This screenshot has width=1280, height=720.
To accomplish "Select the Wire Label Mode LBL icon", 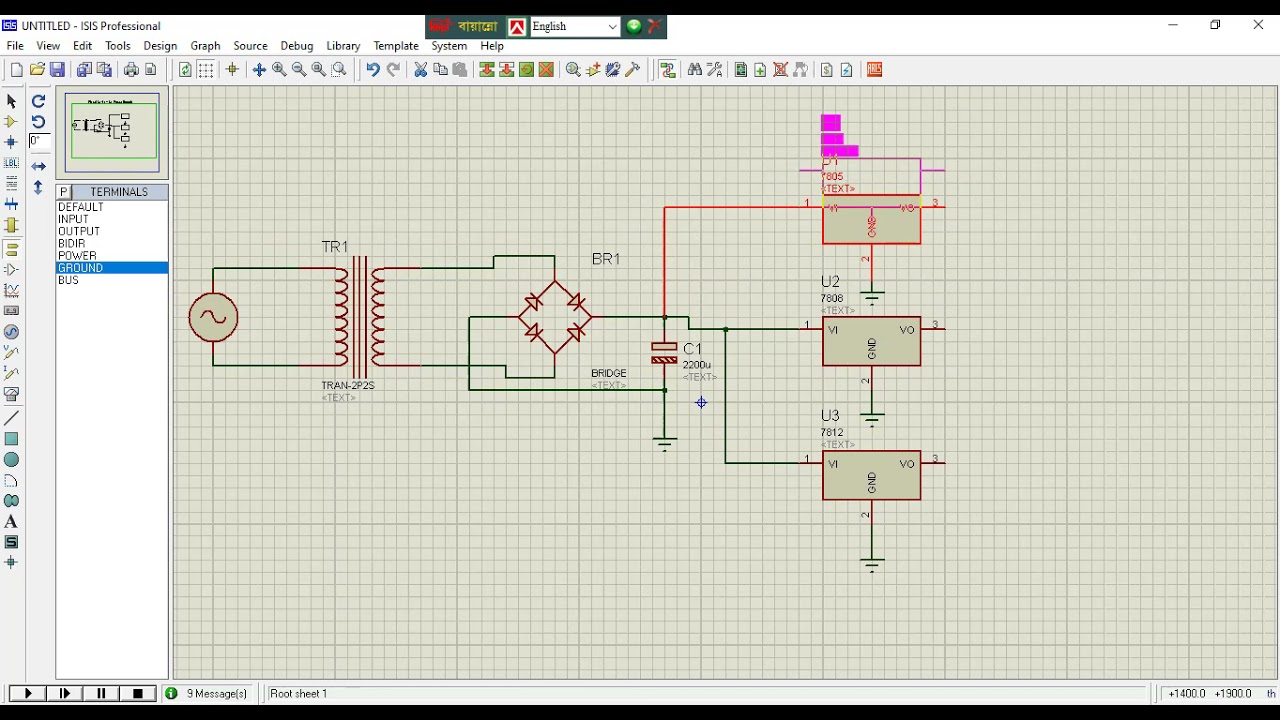I will 12,163.
